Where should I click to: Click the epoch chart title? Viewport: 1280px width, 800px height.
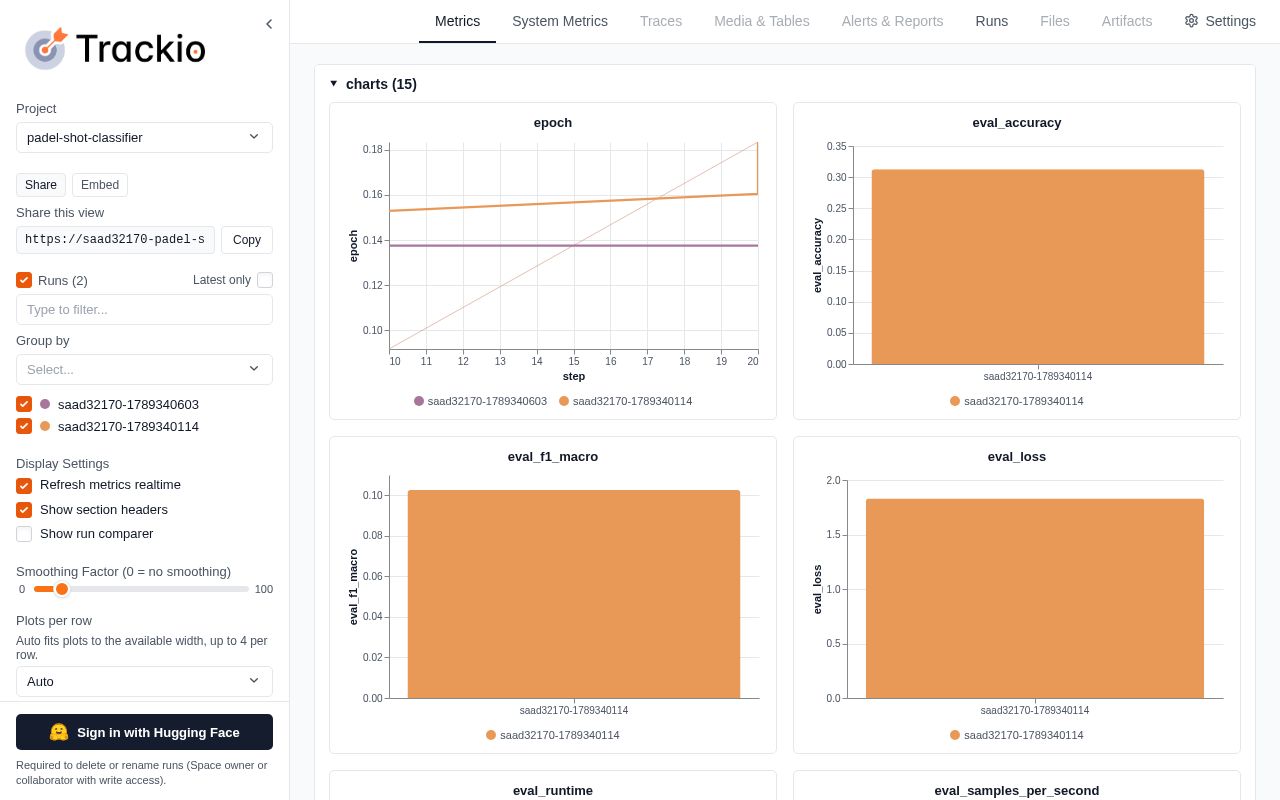pyautogui.click(x=553, y=123)
